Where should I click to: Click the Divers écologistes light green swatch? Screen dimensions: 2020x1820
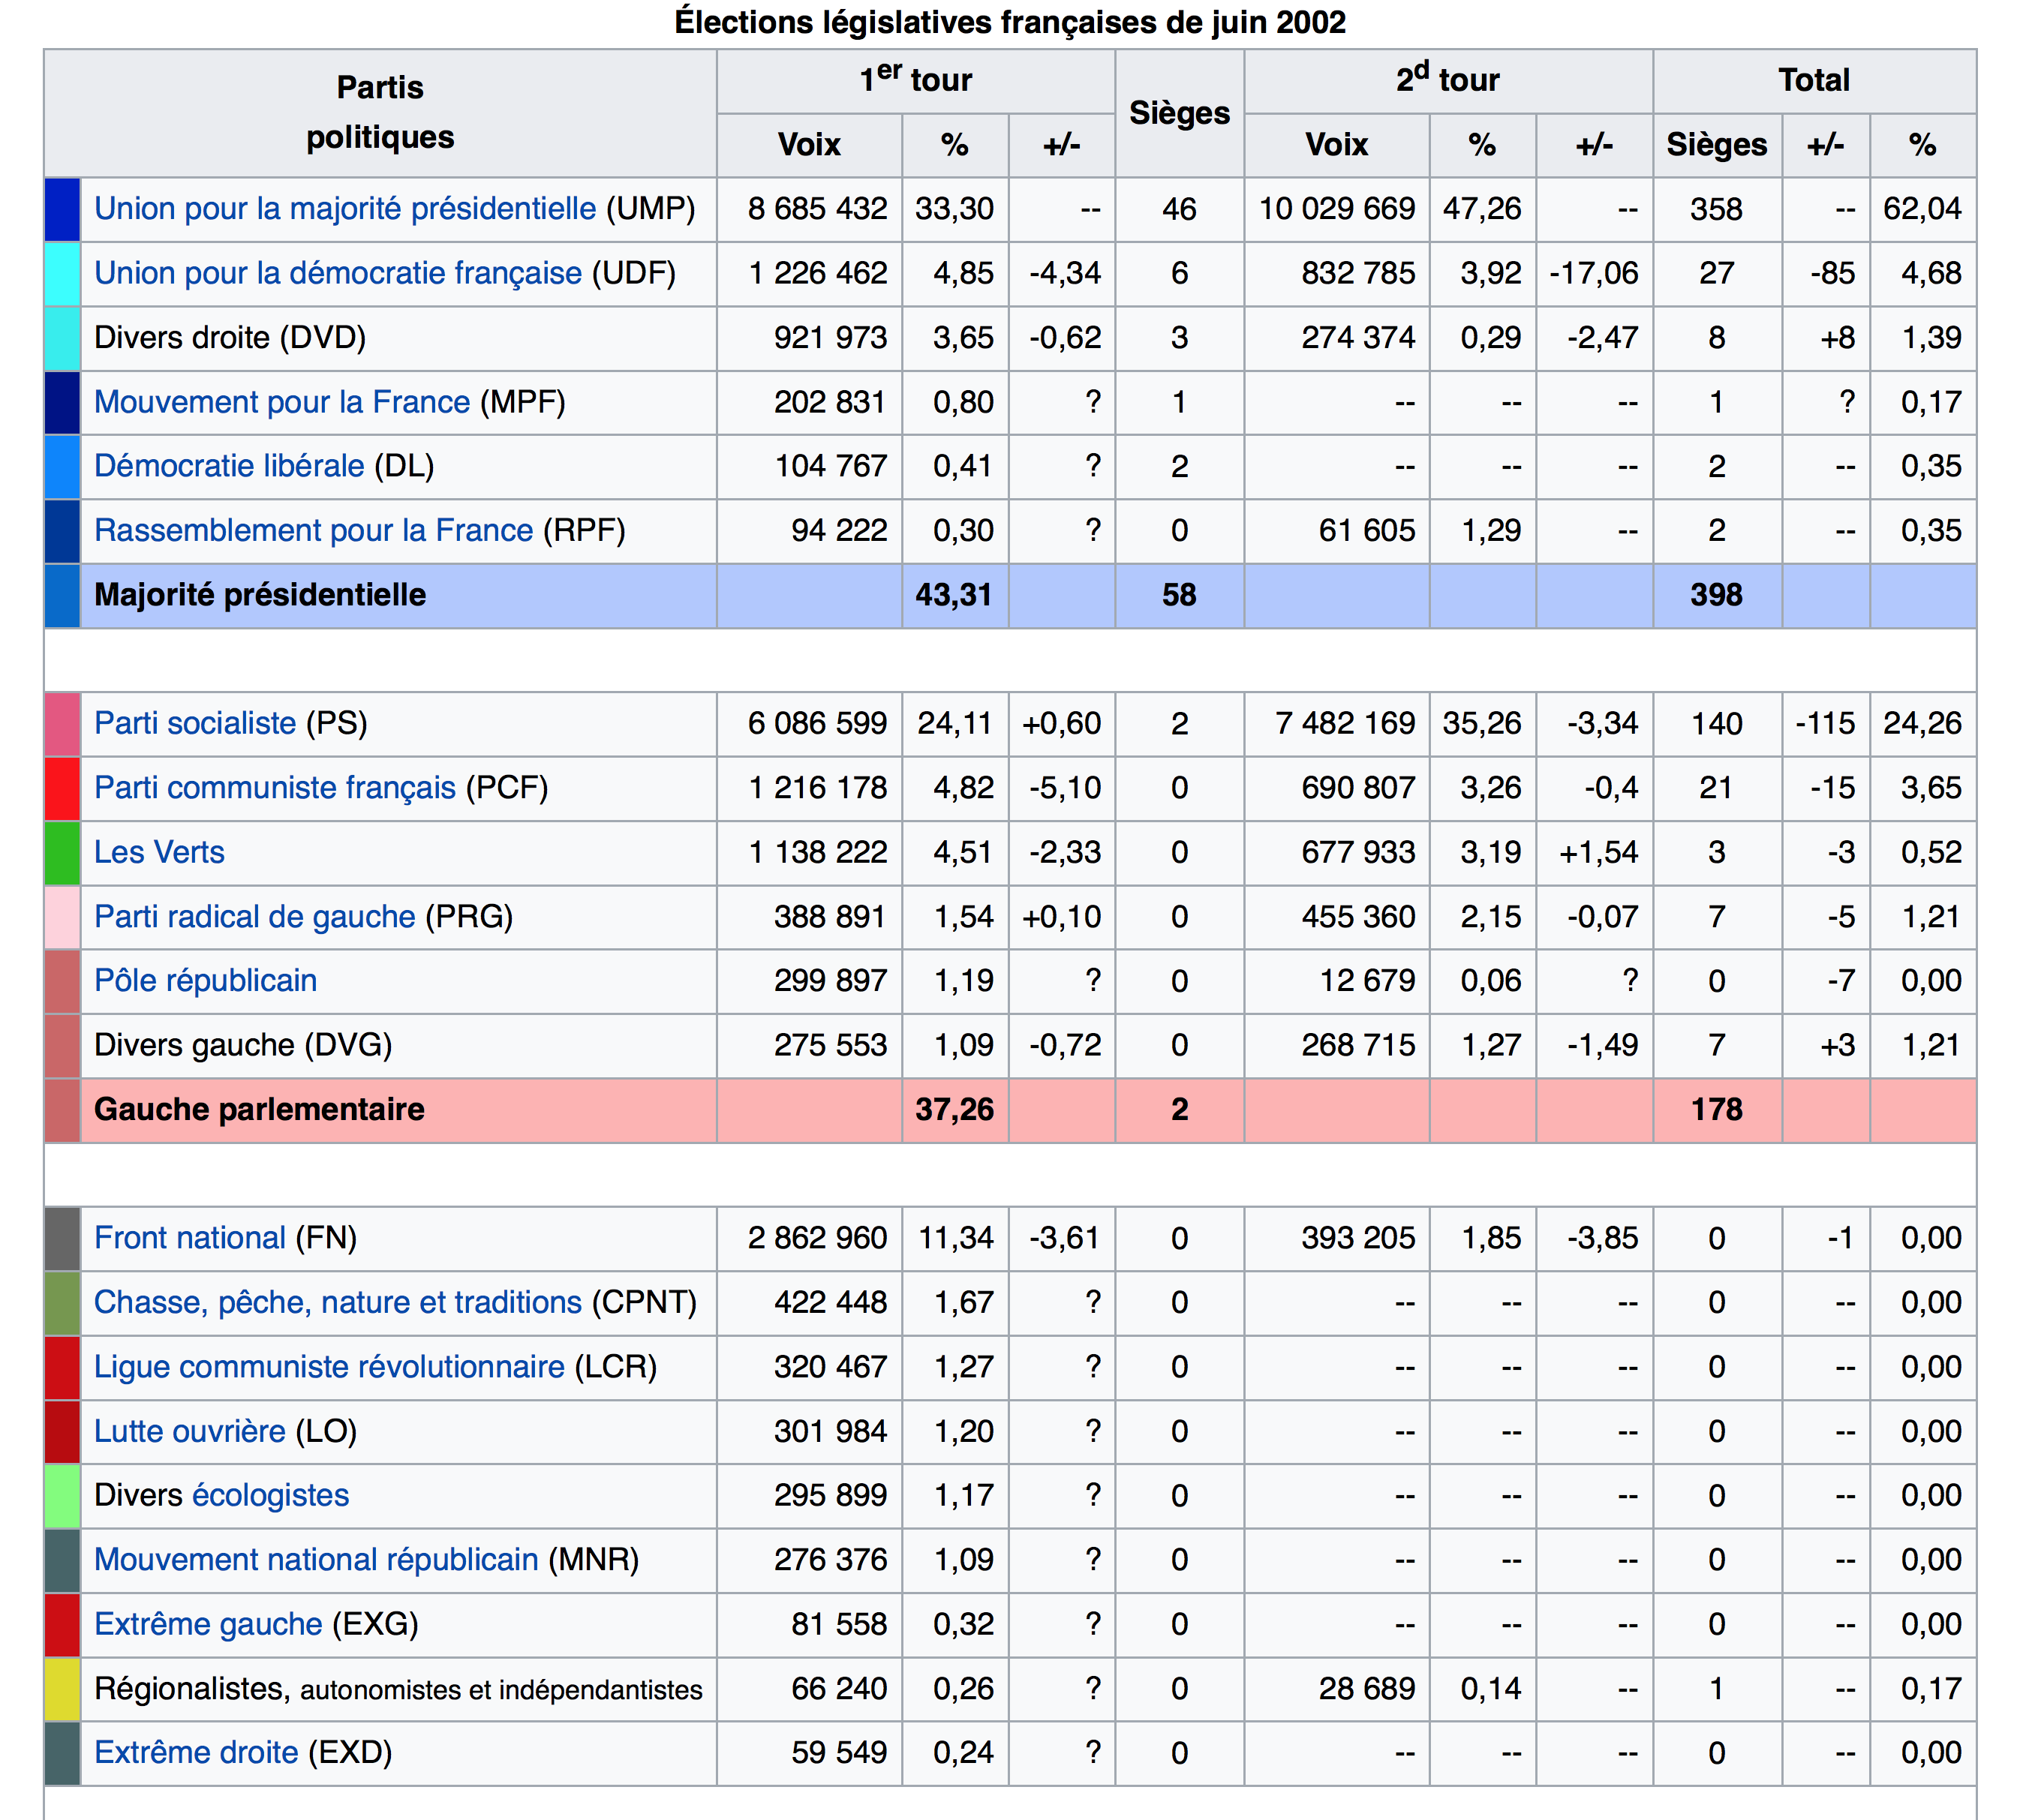62,1495
